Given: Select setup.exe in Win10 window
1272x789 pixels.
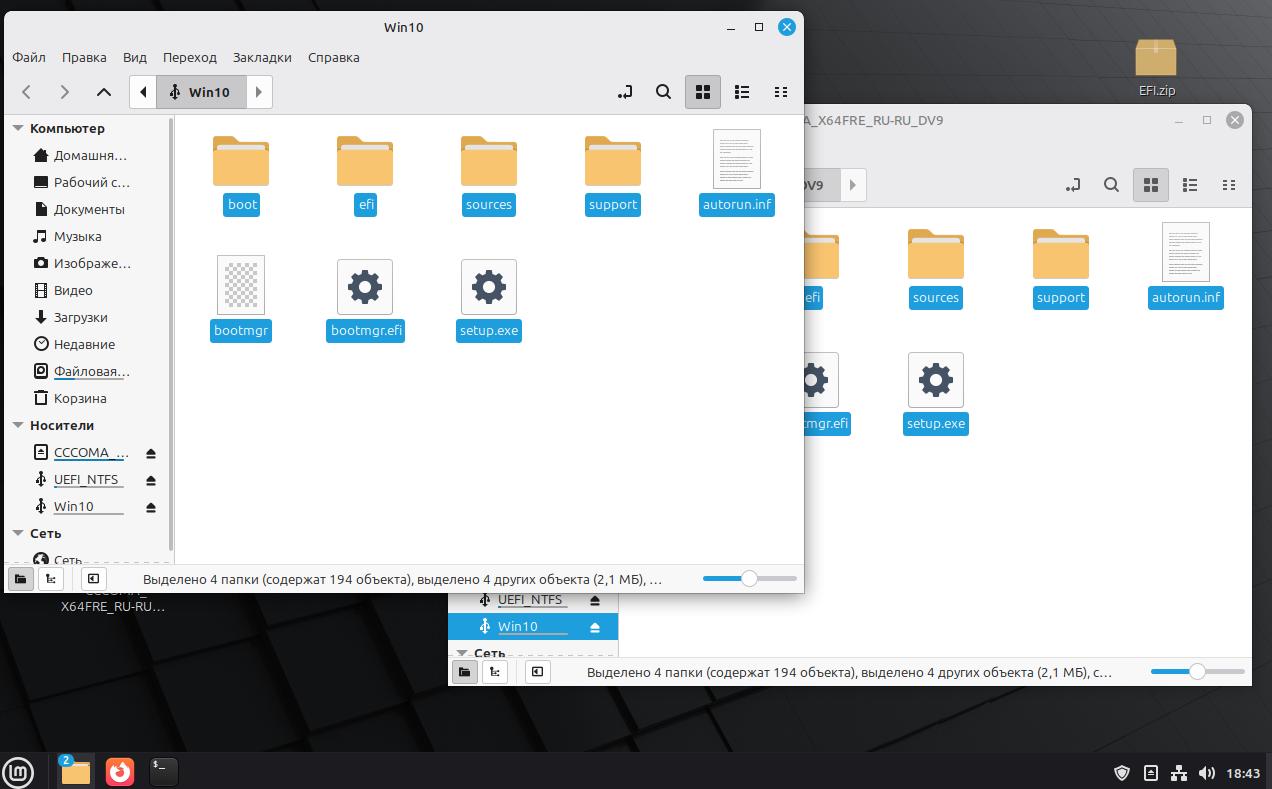Looking at the screenshot, I should click(x=489, y=299).
